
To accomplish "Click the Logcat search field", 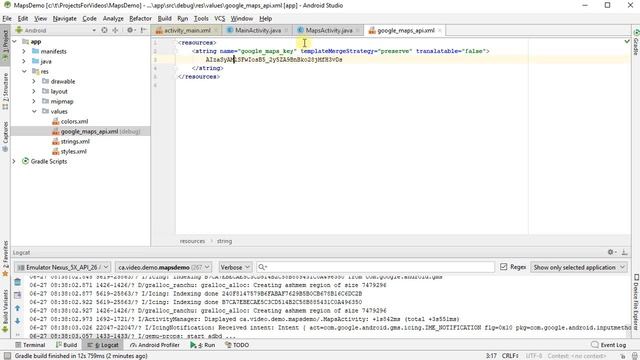I will (376, 267).
